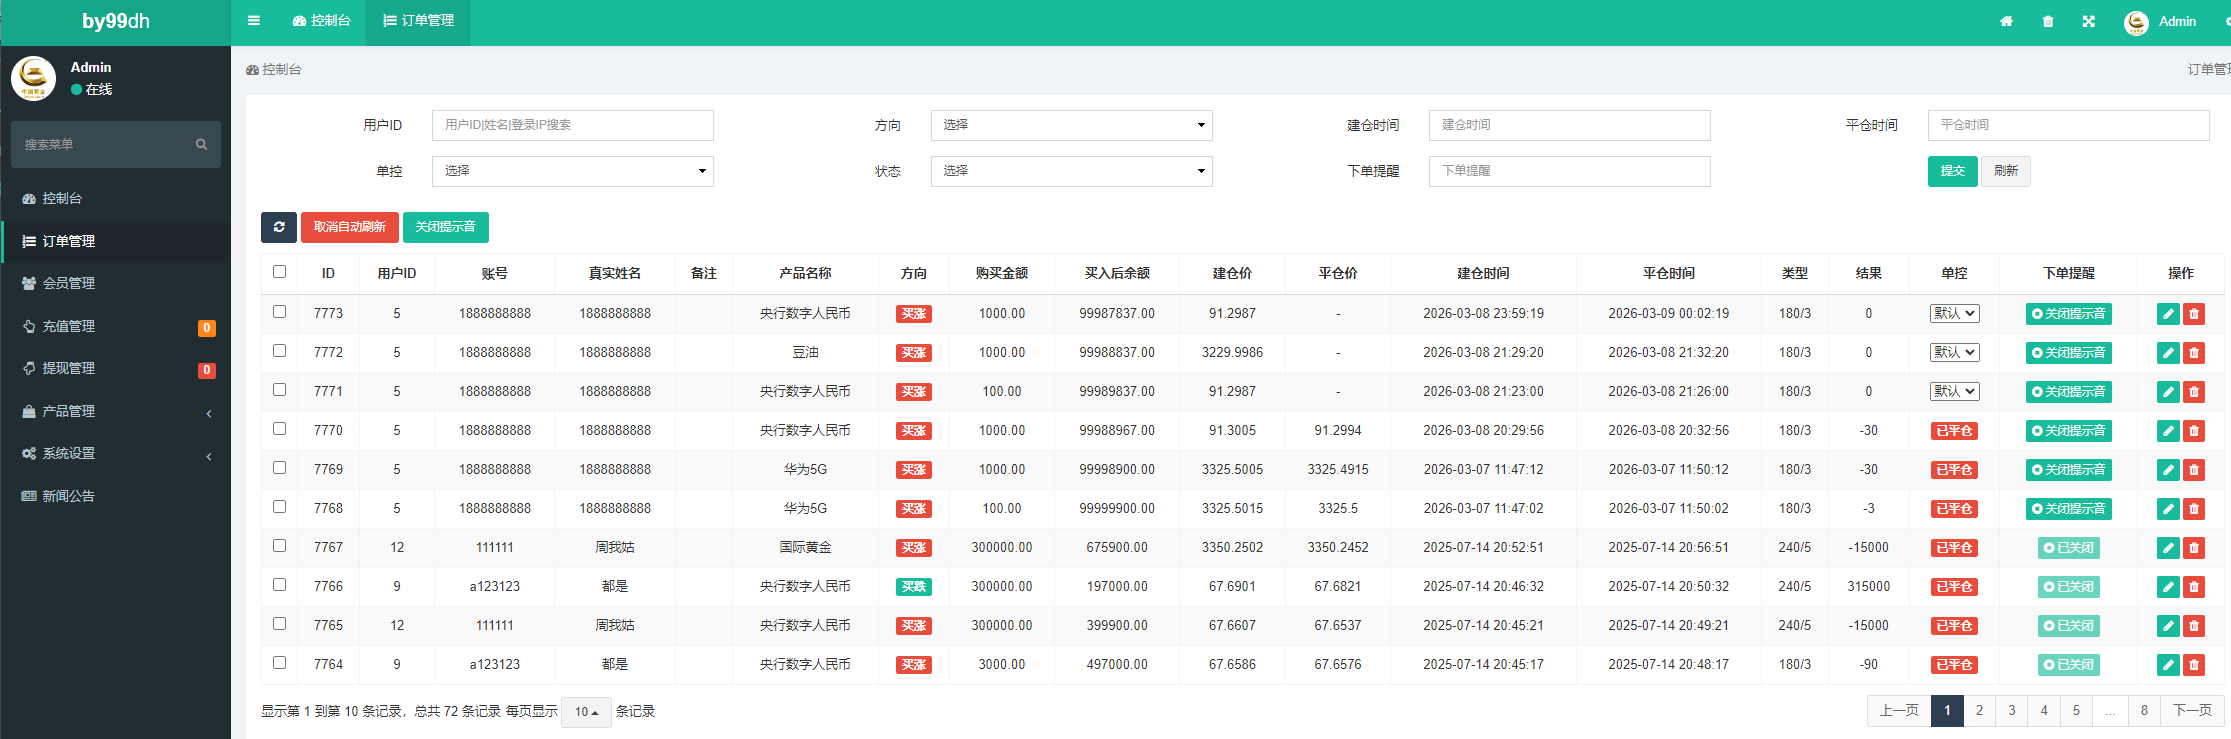Delete order 7770 with the trash icon
Image resolution: width=2231 pixels, height=739 pixels.
2194,431
